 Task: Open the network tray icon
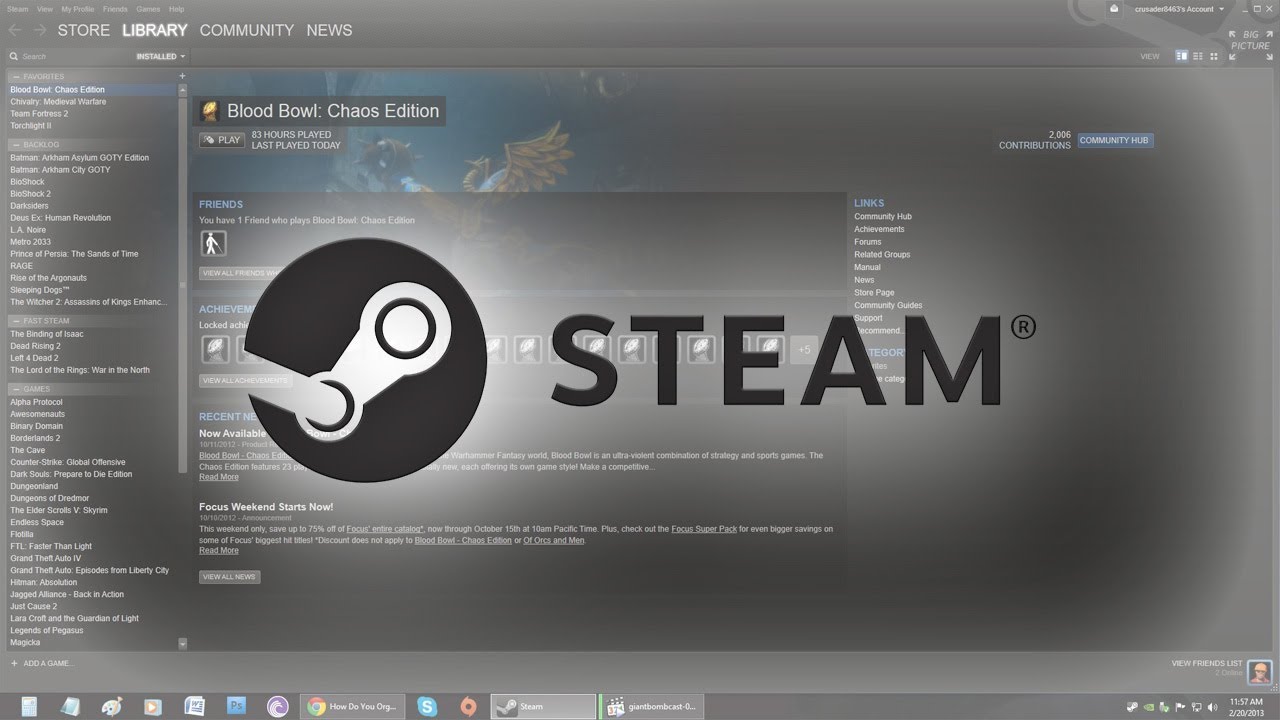pyautogui.click(x=1197, y=706)
